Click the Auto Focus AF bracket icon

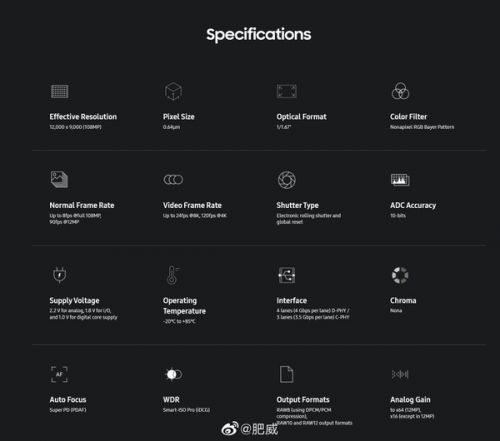tap(59, 374)
